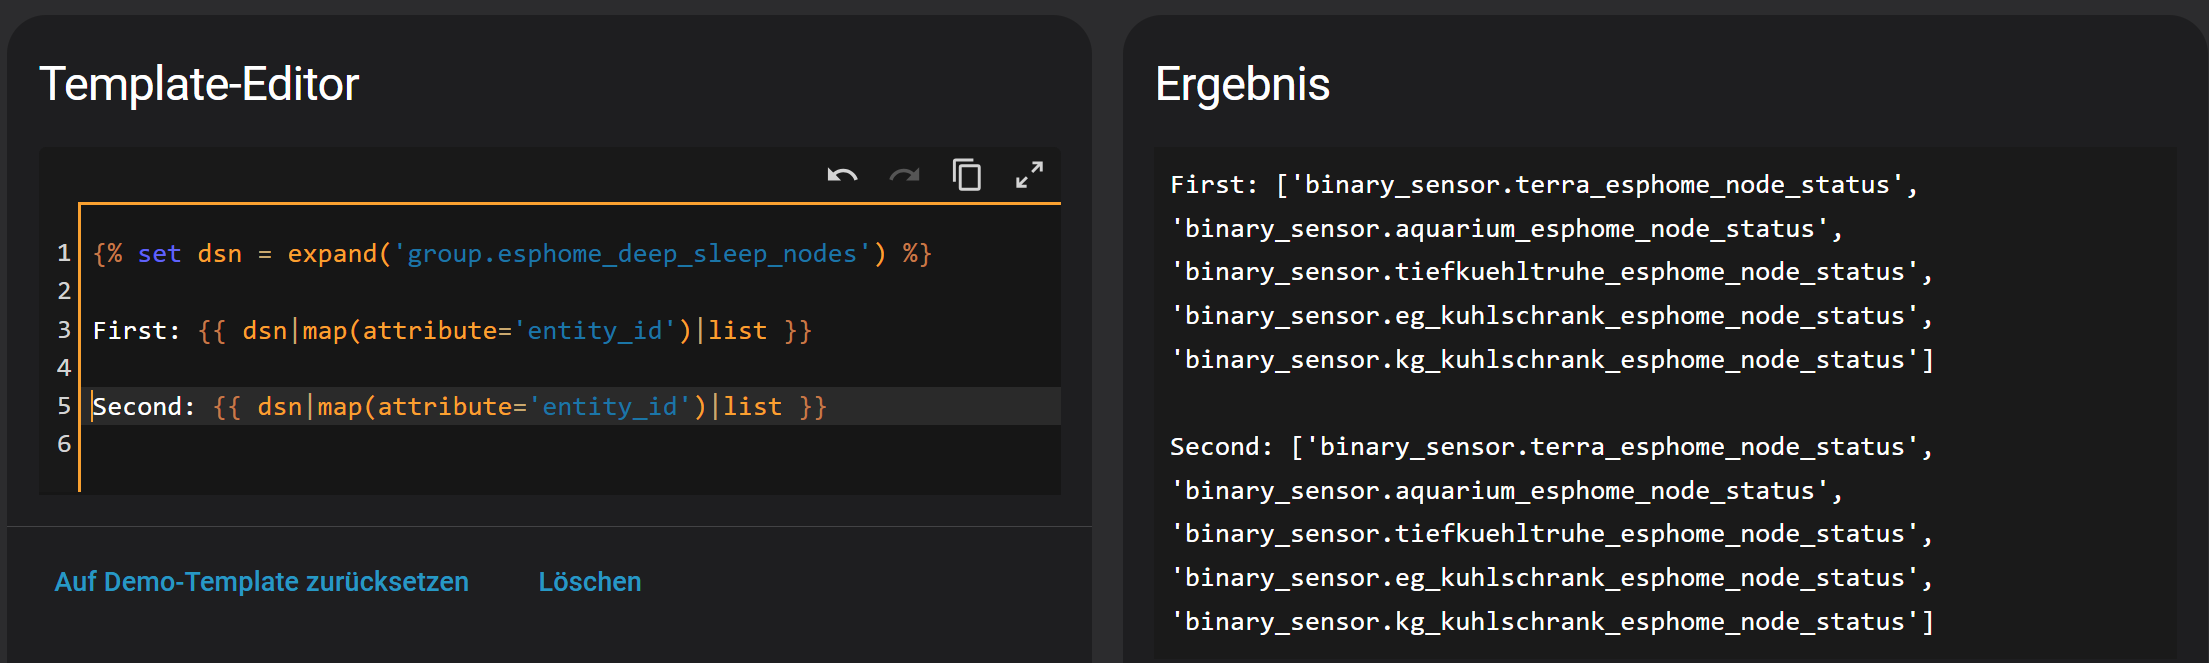The height and width of the screenshot is (663, 2209).
Task: Click line number 4 in the gutter
Action: [x=64, y=368]
